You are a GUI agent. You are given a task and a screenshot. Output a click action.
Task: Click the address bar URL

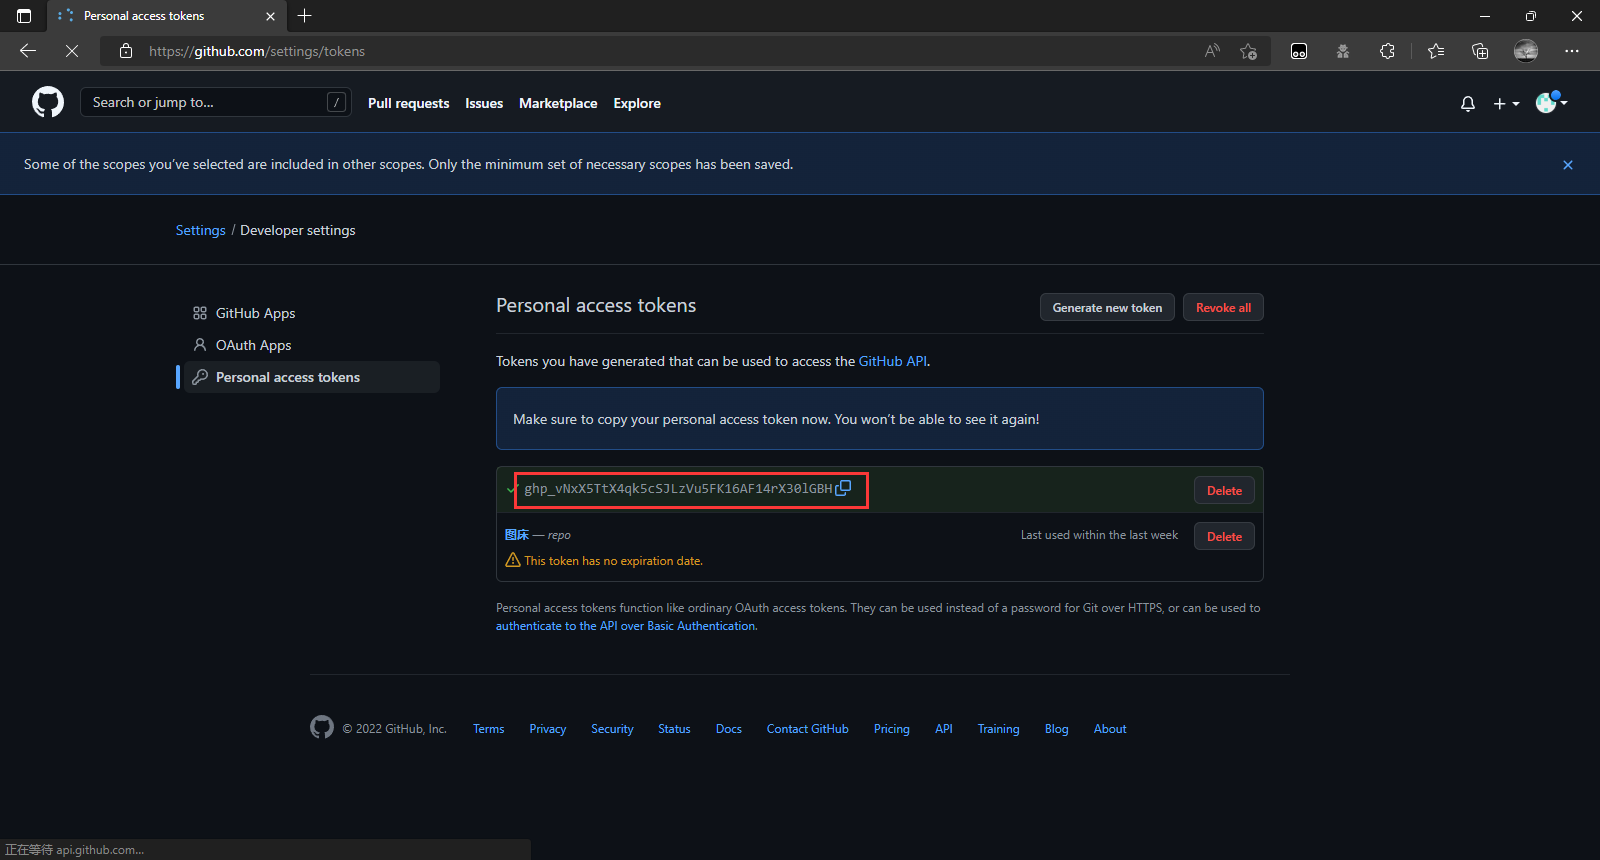point(257,51)
